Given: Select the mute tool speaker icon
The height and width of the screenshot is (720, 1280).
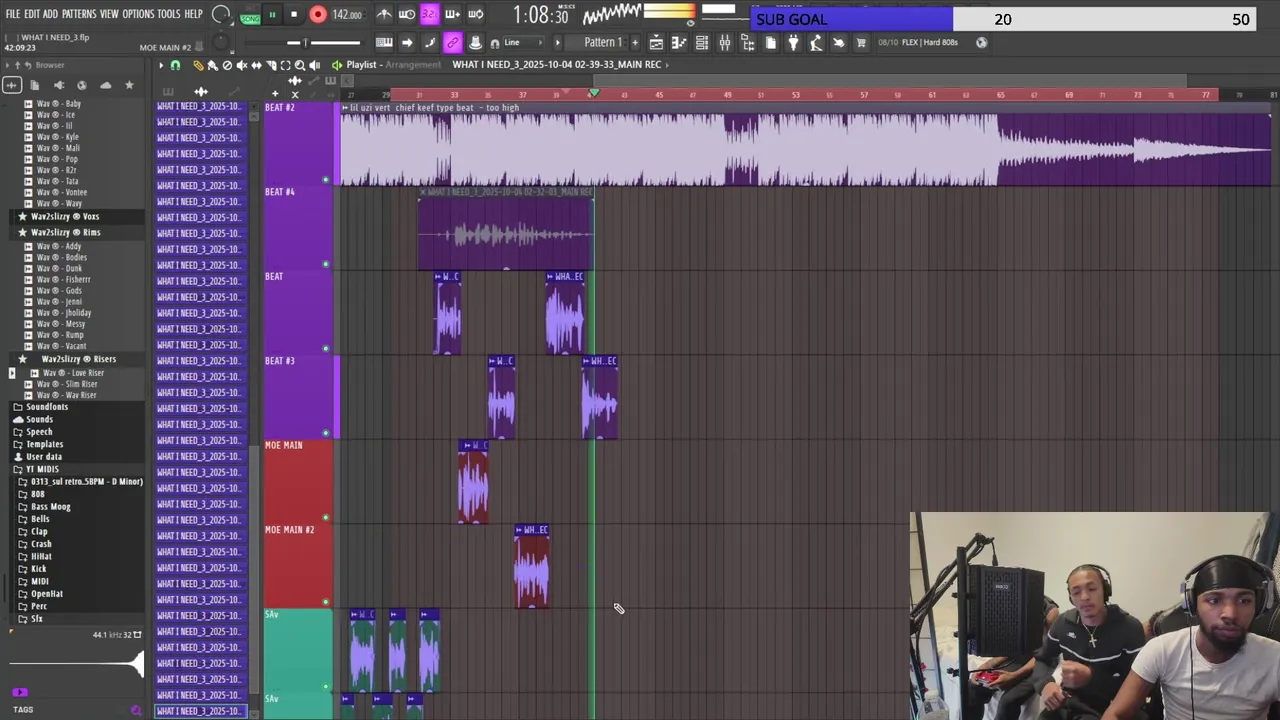Looking at the screenshot, I should click(x=242, y=65).
